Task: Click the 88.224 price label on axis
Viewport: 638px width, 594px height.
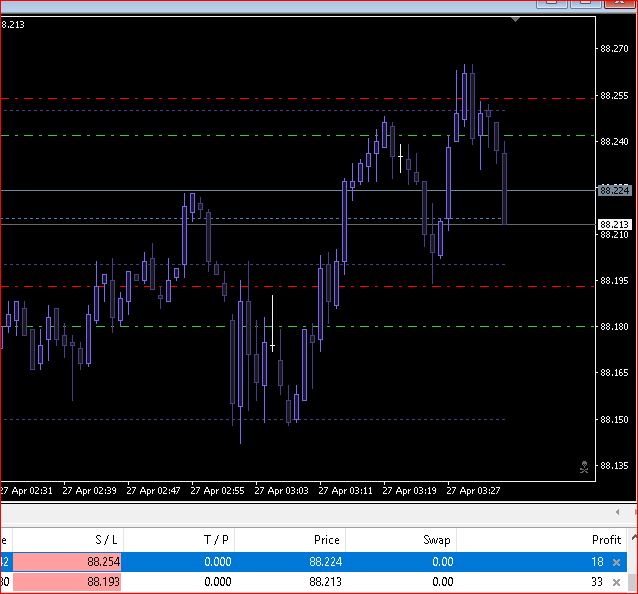Action: [613, 190]
